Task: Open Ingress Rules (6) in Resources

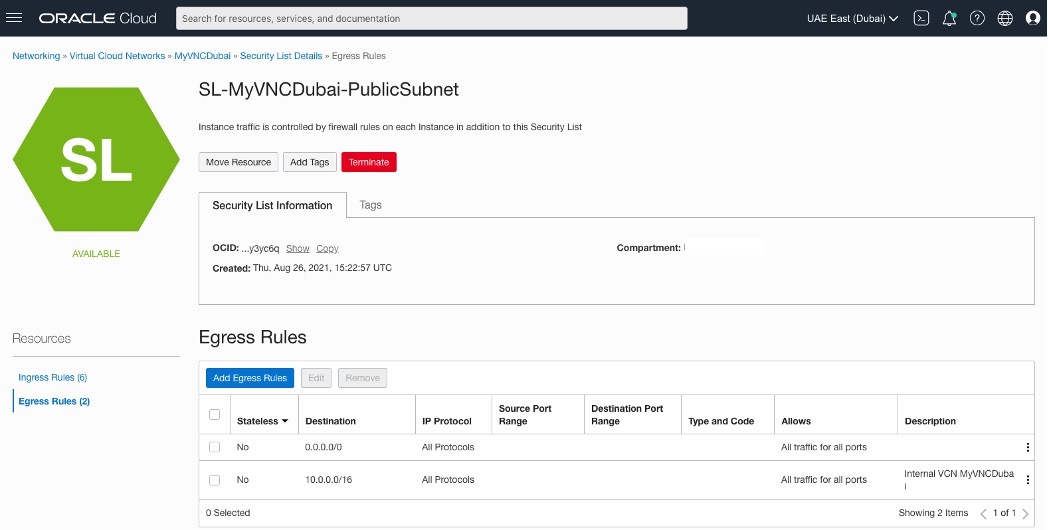Action: 53,378
